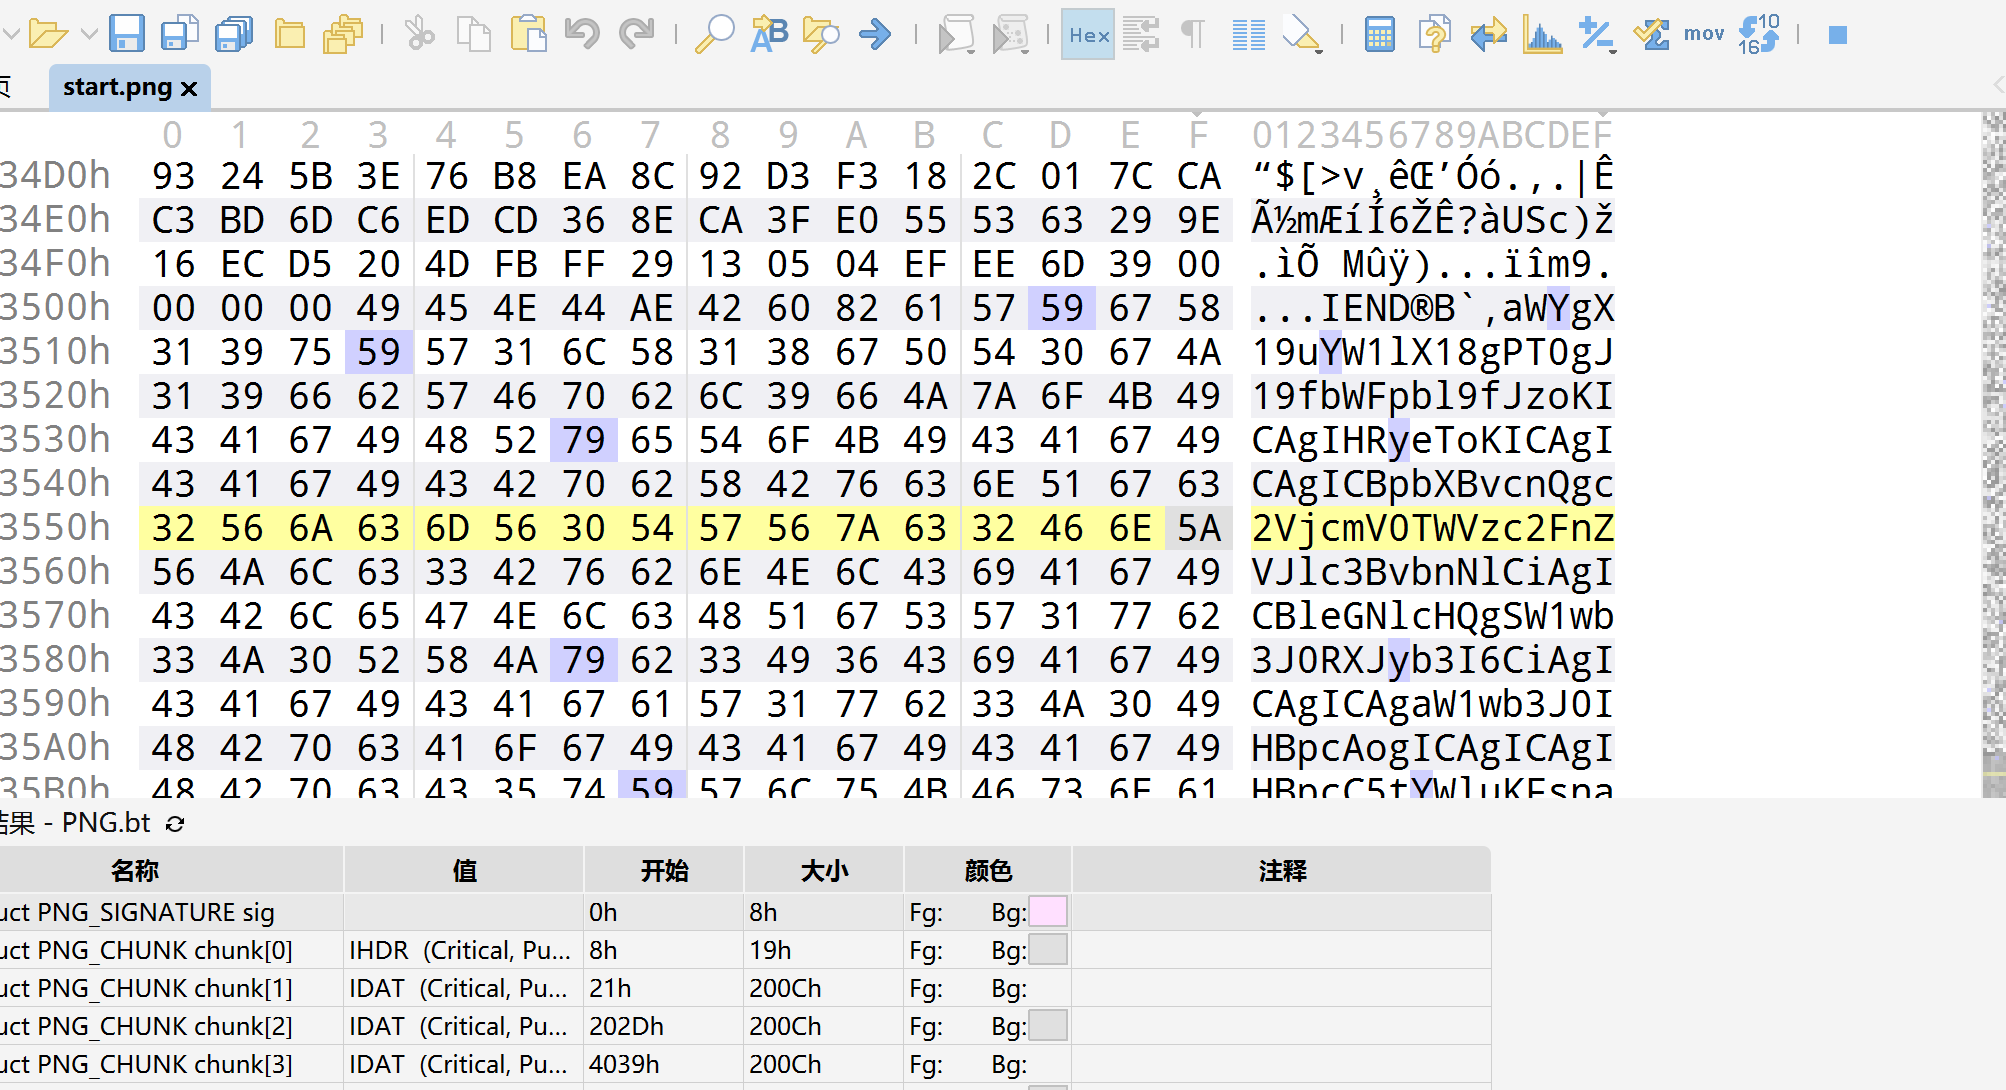Click the 注释 column header
This screenshot has height=1090, width=2006.
[x=1283, y=871]
